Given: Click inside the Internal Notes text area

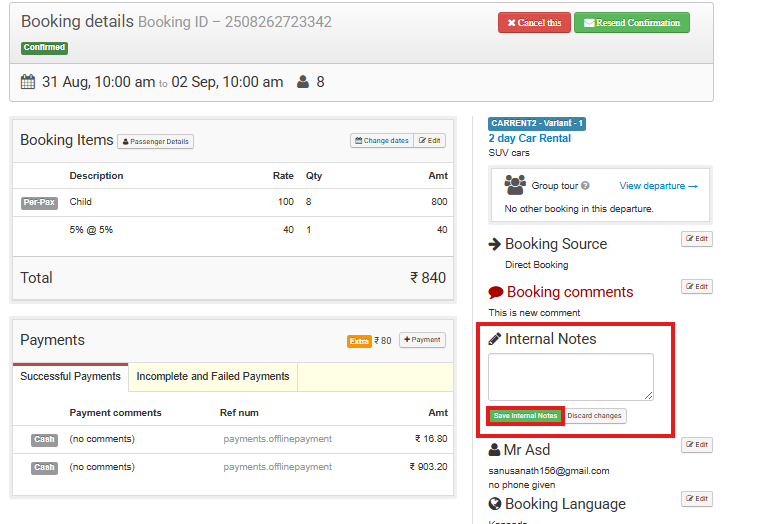Looking at the screenshot, I should [x=570, y=377].
